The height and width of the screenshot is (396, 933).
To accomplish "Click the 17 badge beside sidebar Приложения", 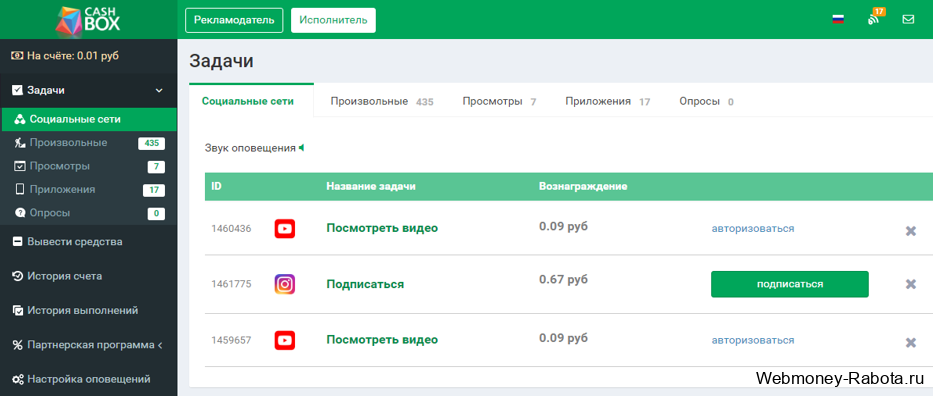I will [154, 190].
